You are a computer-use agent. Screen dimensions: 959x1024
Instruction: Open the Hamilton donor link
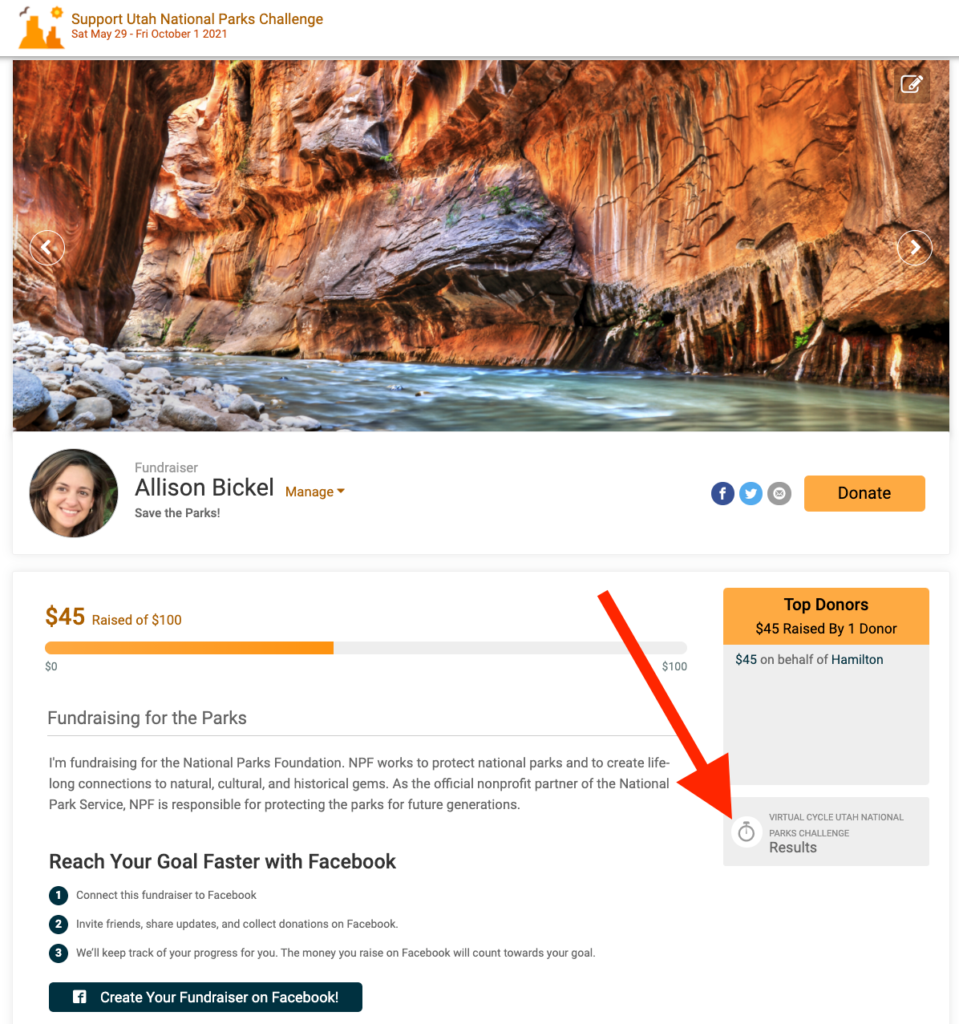[856, 660]
